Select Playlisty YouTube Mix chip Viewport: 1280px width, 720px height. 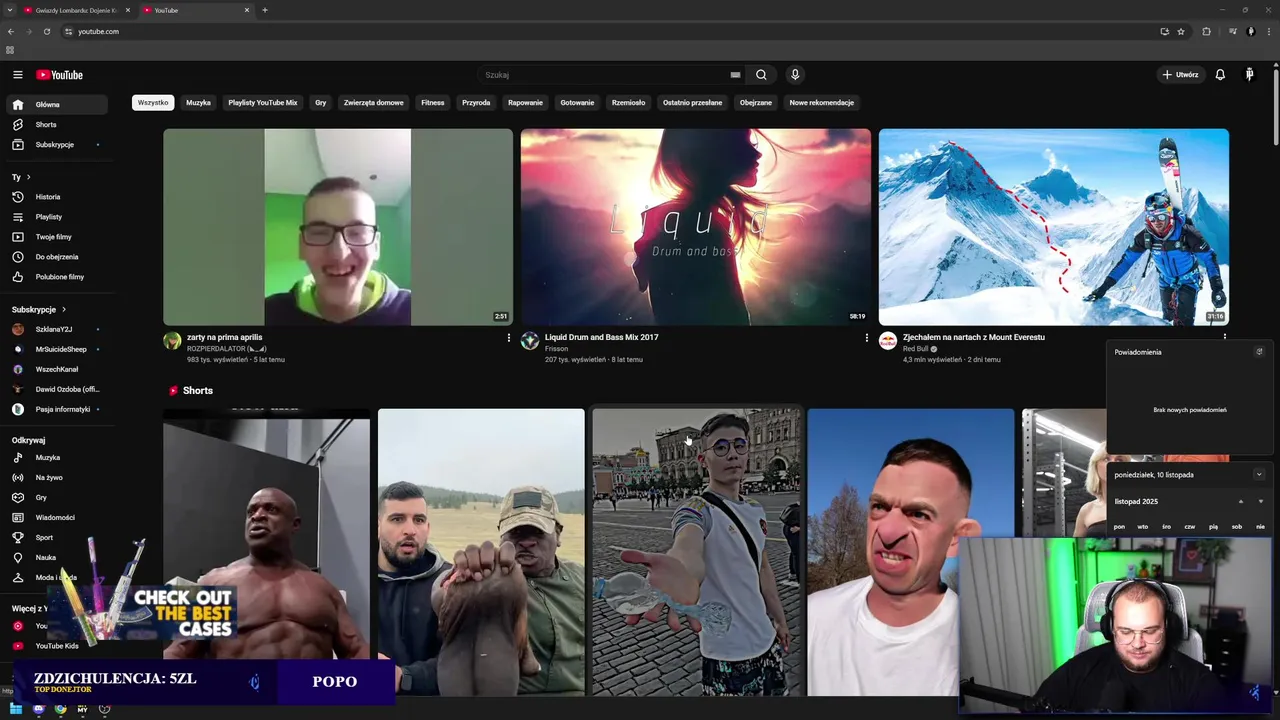click(x=263, y=102)
